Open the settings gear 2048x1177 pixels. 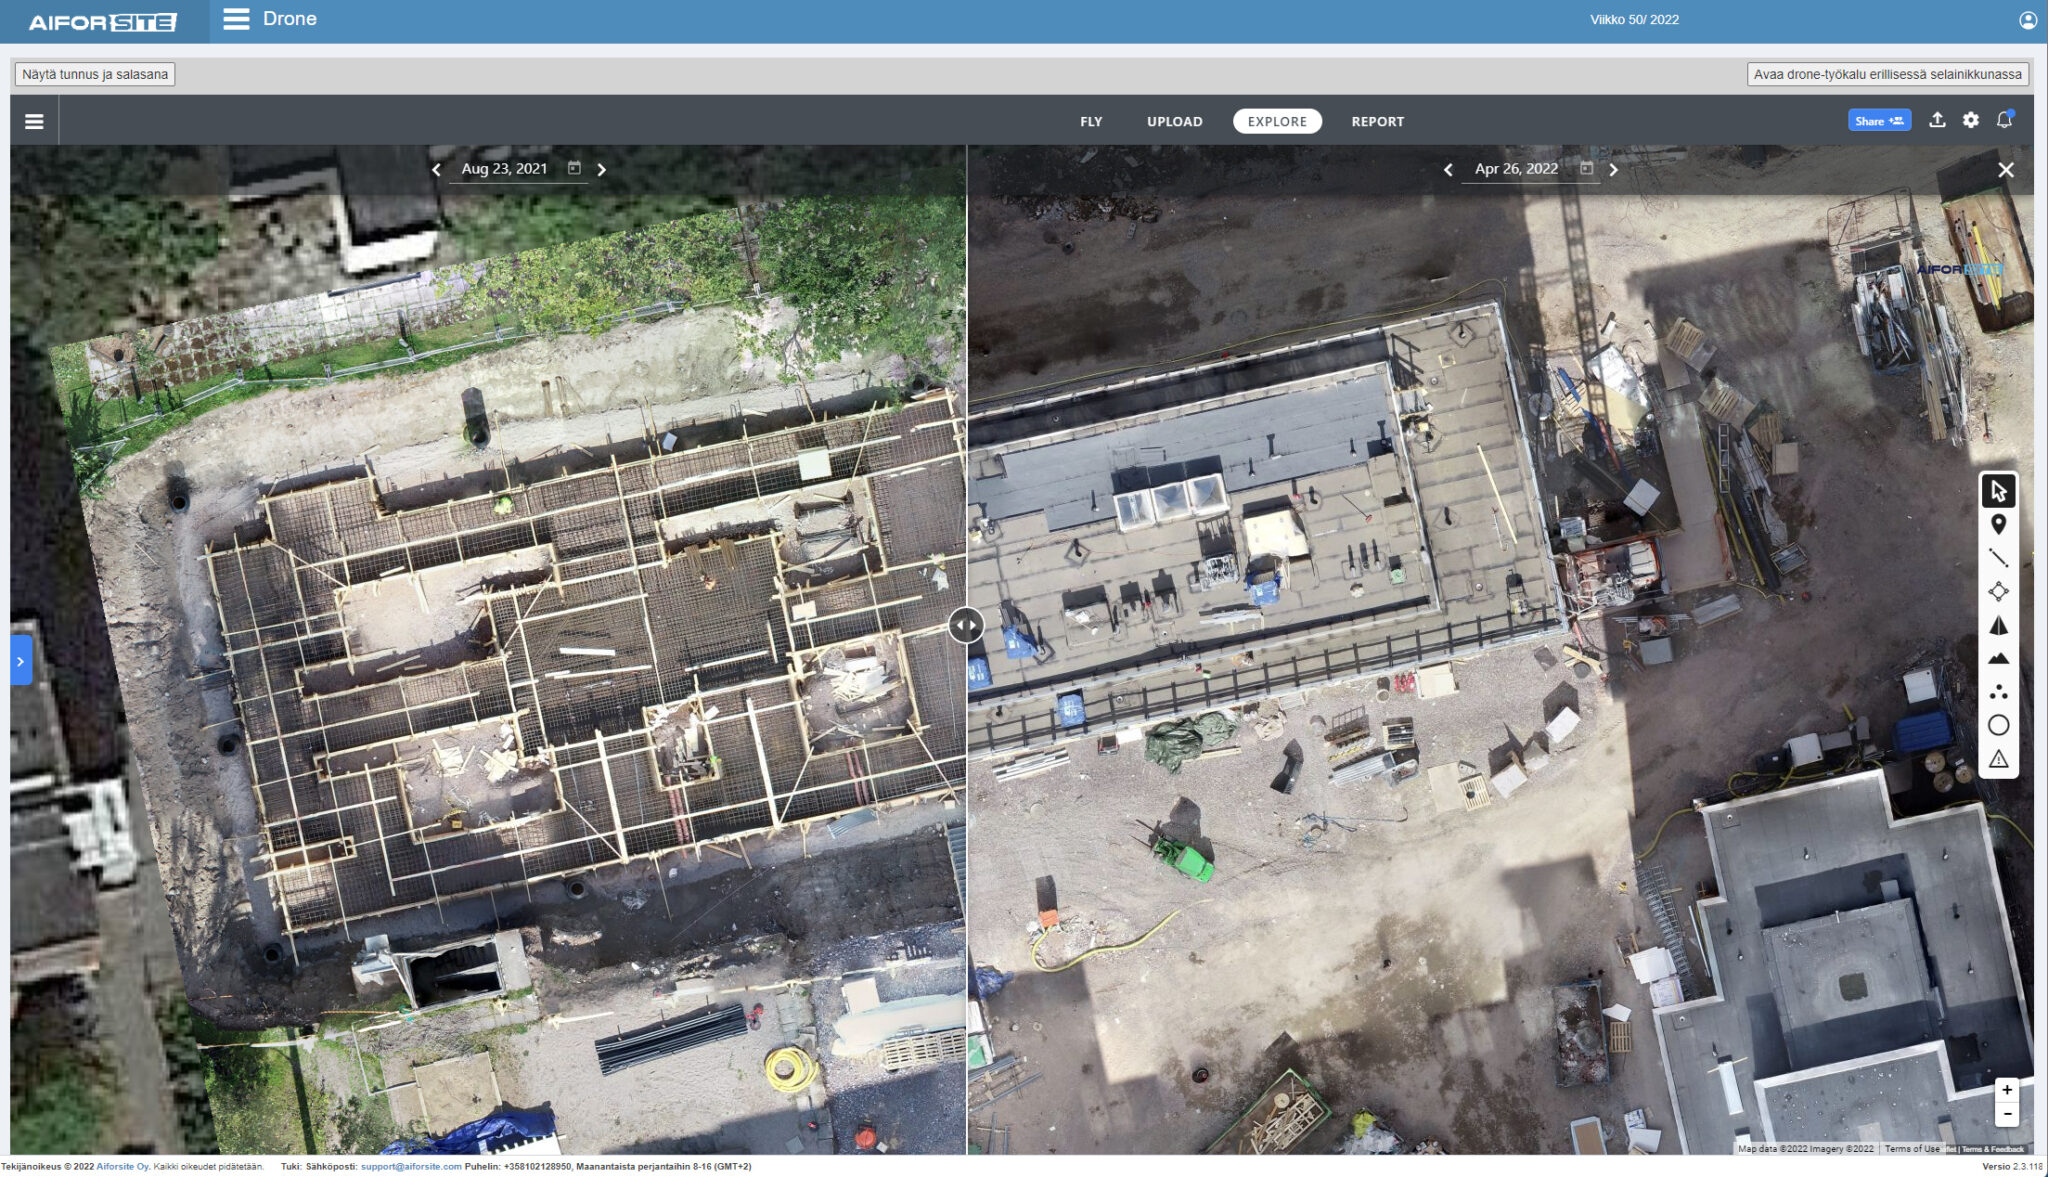pos(1971,120)
